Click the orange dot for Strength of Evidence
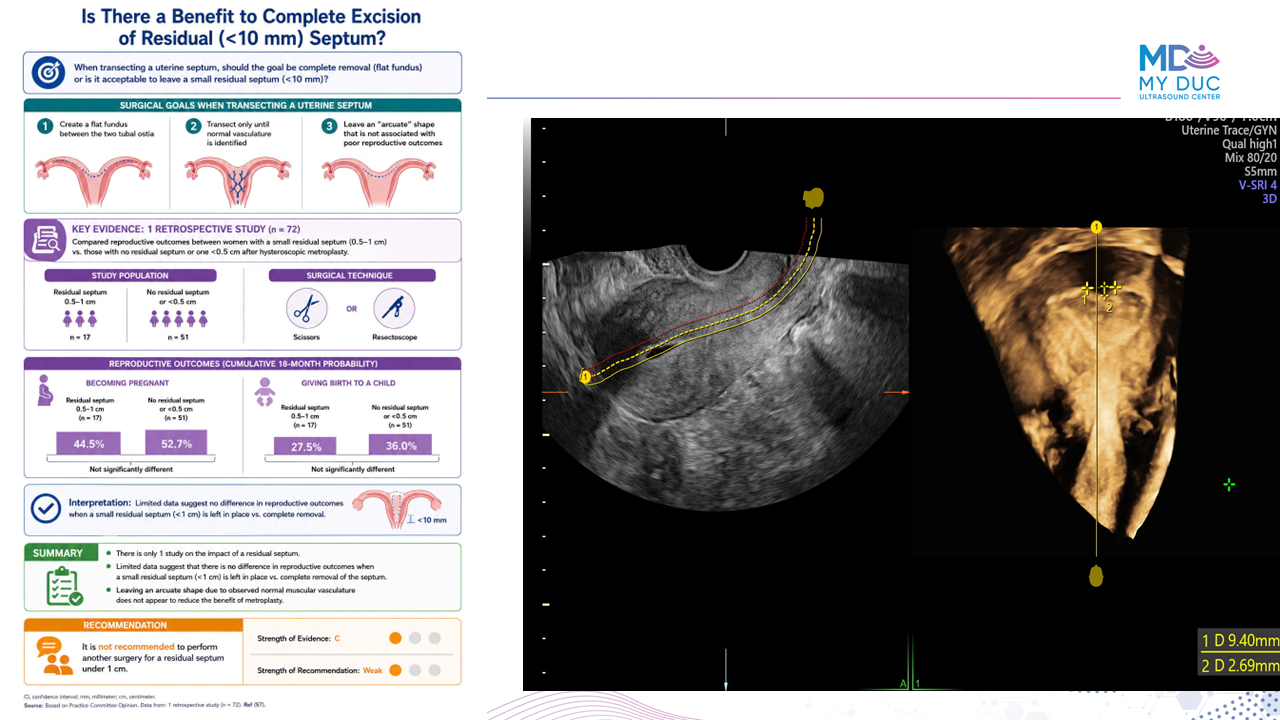 (x=395, y=638)
